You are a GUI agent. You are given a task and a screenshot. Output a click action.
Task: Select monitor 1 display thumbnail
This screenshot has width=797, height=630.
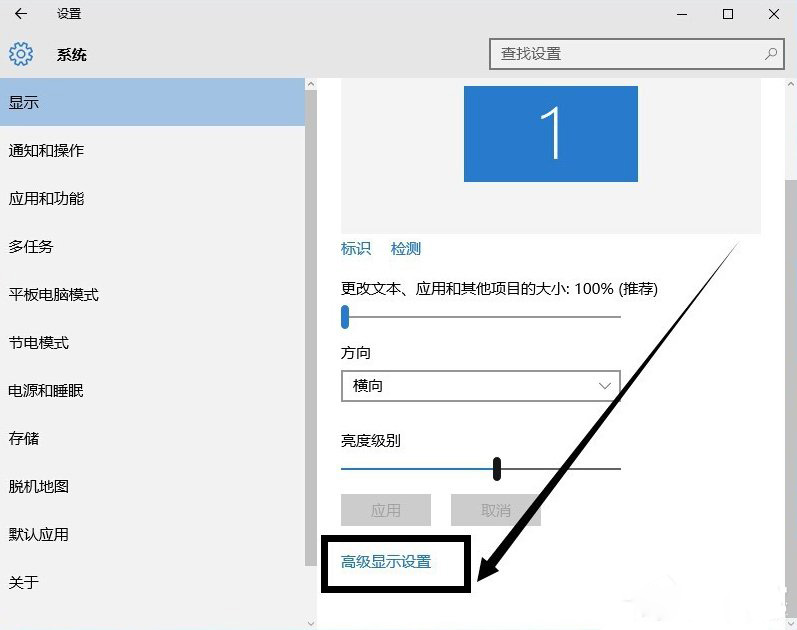tap(550, 134)
